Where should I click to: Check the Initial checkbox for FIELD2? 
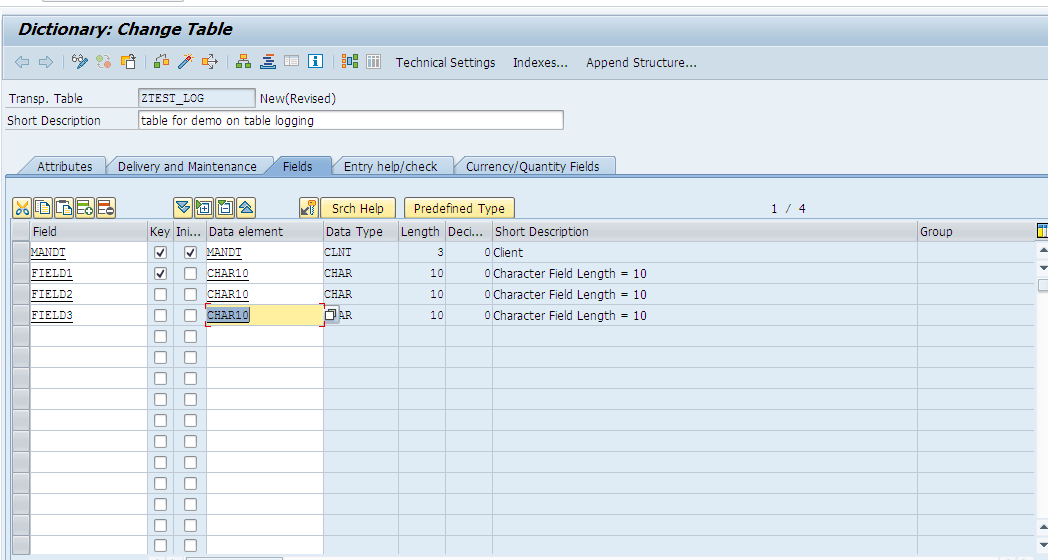click(x=190, y=294)
